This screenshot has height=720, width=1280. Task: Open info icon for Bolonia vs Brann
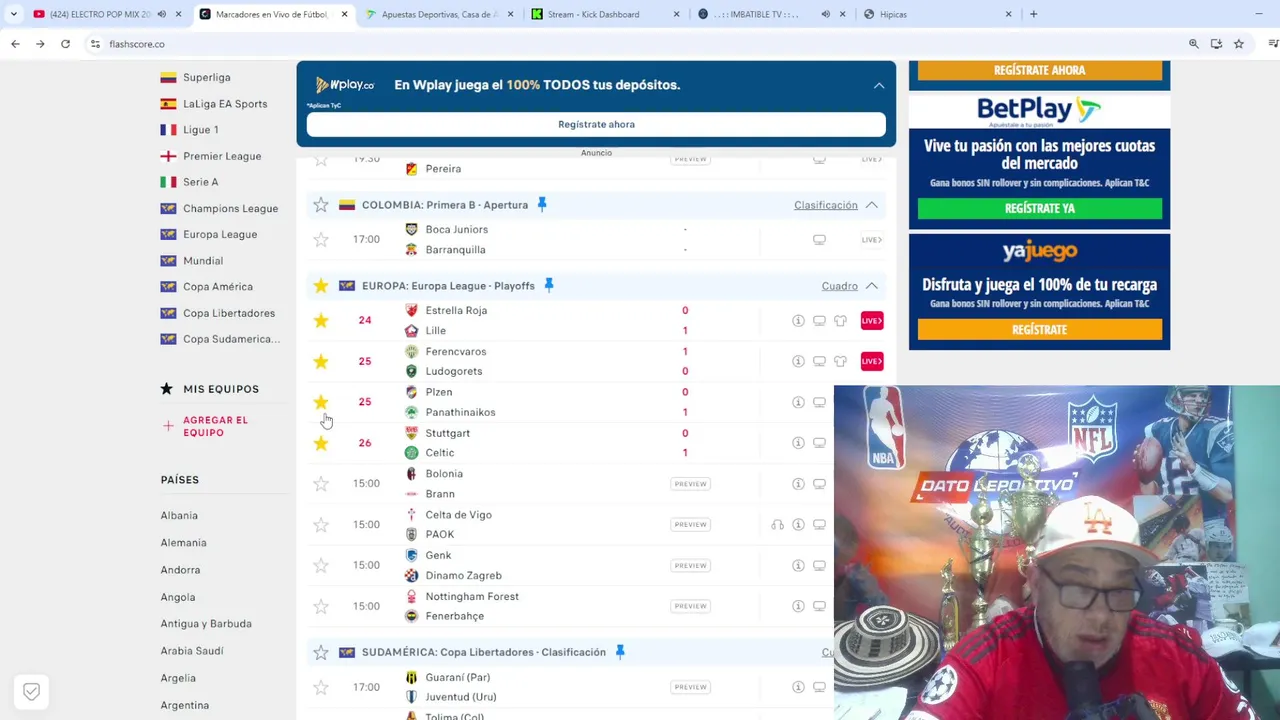[798, 484]
